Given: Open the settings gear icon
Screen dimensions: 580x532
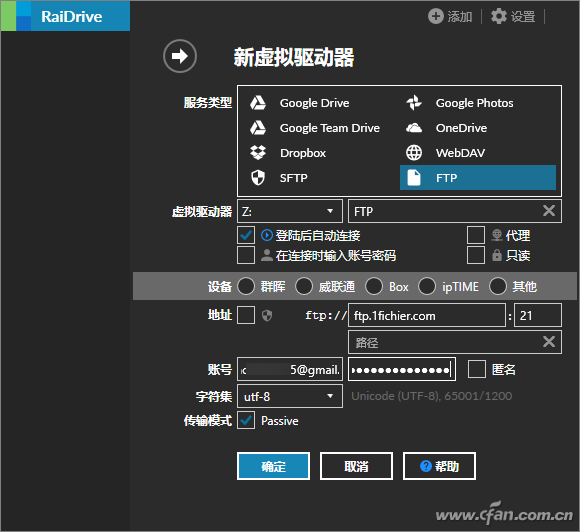Looking at the screenshot, I should [499, 16].
